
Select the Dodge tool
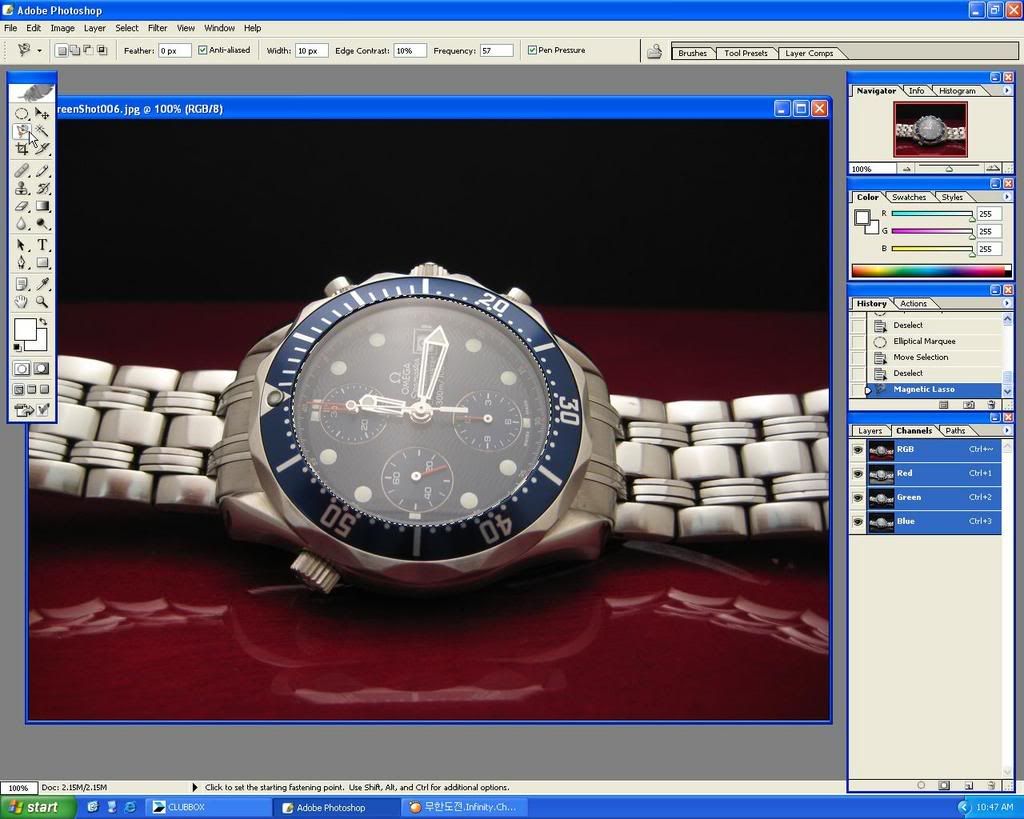[x=42, y=224]
